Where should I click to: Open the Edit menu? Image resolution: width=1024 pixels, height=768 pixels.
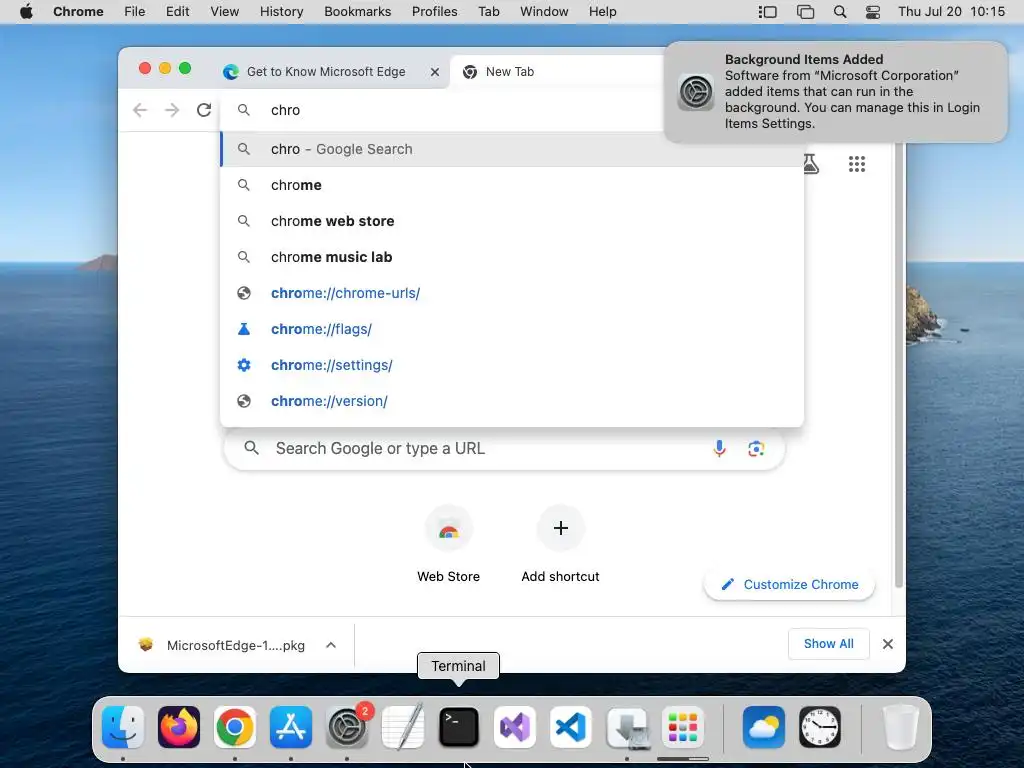pos(178,12)
